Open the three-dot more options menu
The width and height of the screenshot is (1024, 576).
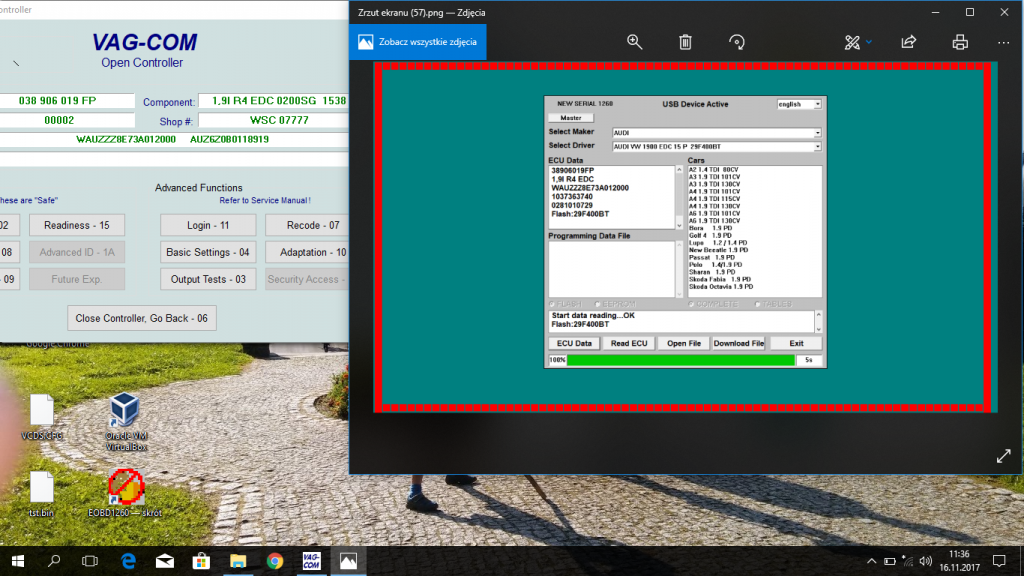(x=1004, y=42)
